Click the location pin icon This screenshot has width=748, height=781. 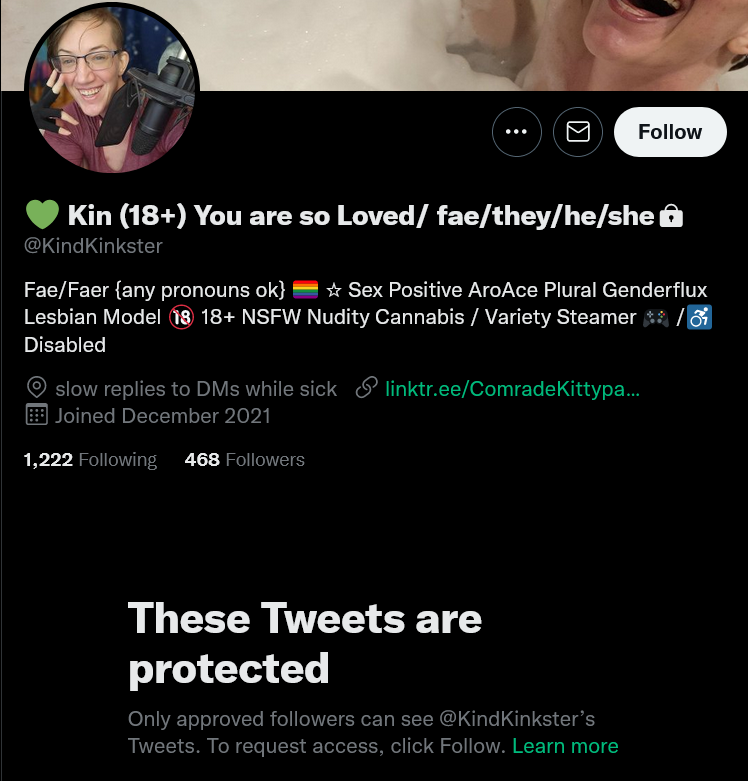click(36, 388)
